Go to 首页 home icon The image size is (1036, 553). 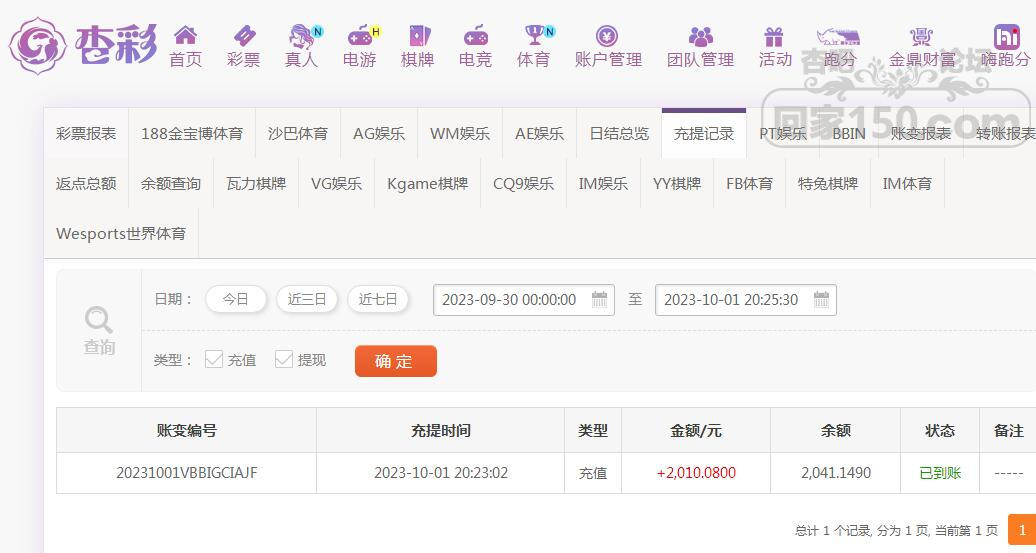tap(185, 35)
